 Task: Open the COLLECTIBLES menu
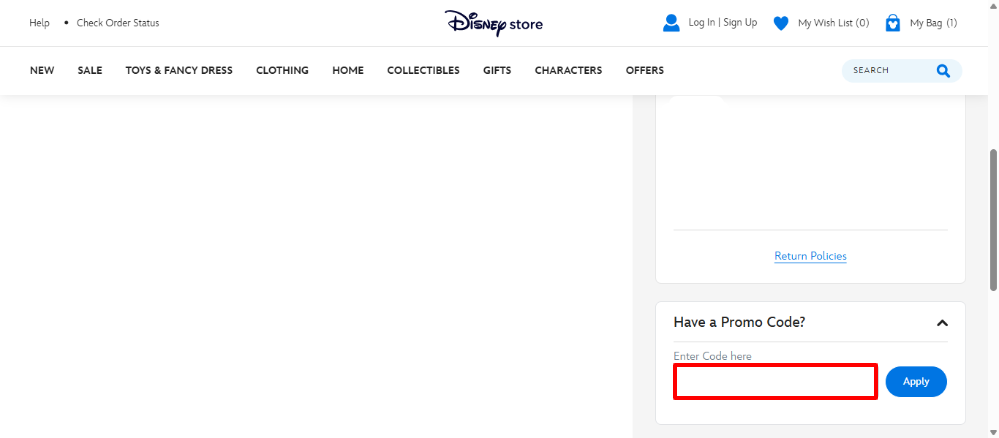(423, 71)
